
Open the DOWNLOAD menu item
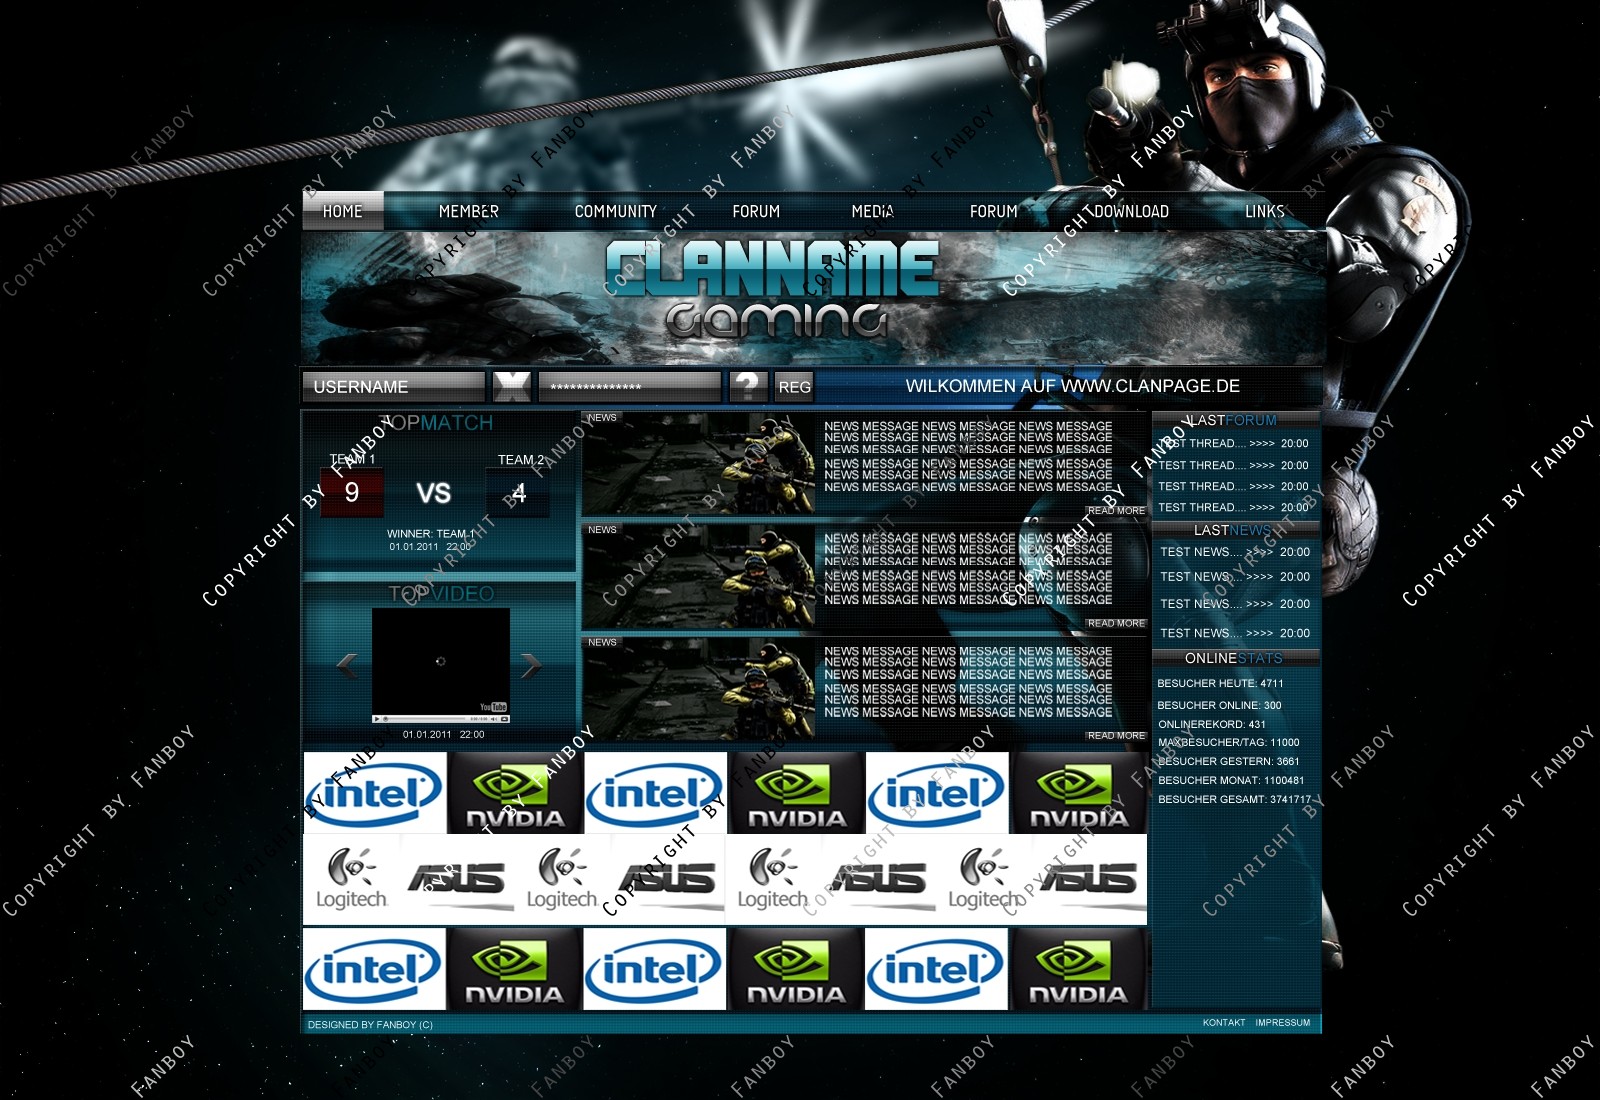[1131, 211]
